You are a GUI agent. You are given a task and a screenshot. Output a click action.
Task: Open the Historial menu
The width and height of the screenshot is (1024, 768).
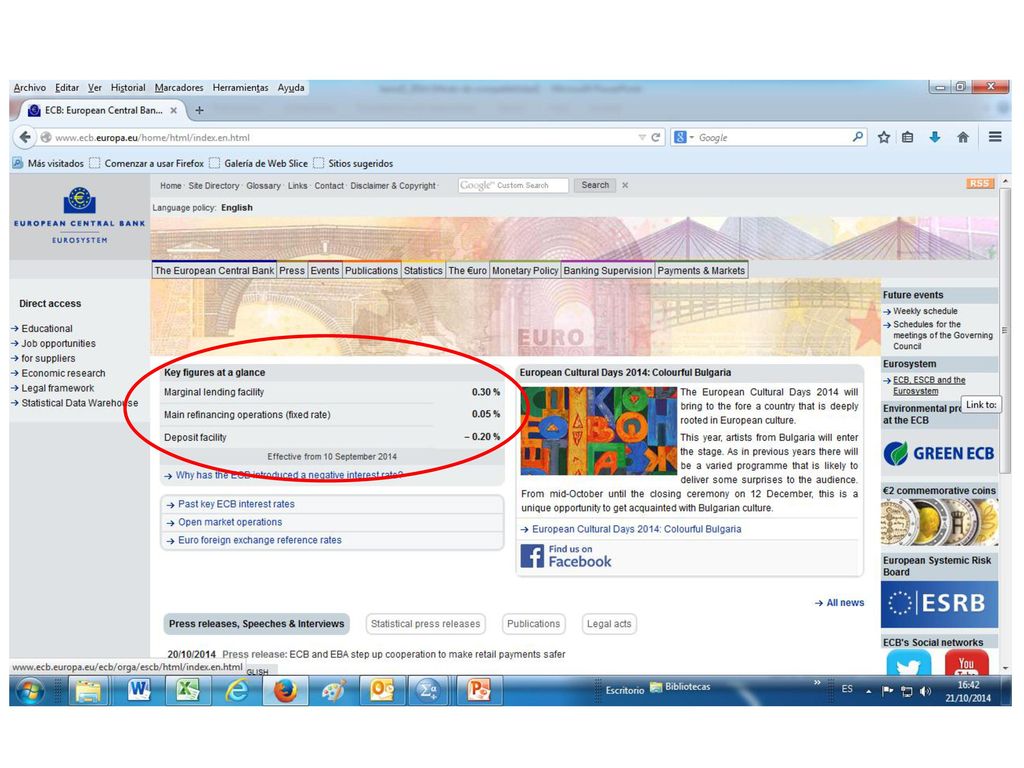click(128, 88)
